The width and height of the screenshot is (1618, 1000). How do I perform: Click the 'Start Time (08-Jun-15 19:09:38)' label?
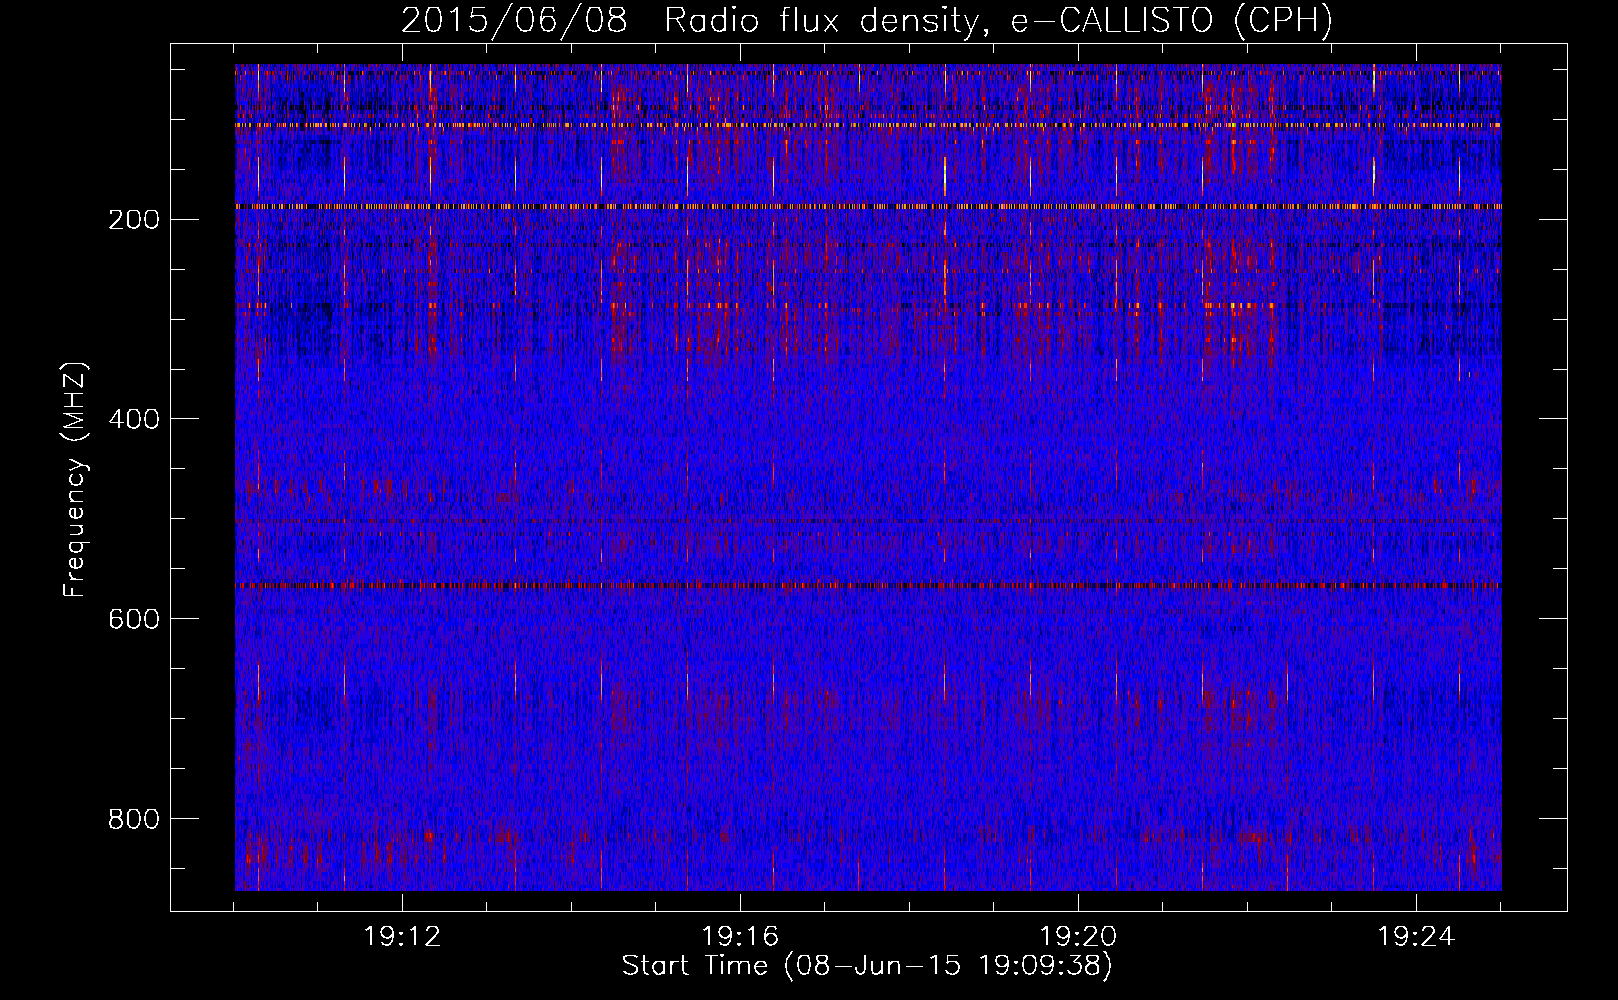tap(867, 966)
